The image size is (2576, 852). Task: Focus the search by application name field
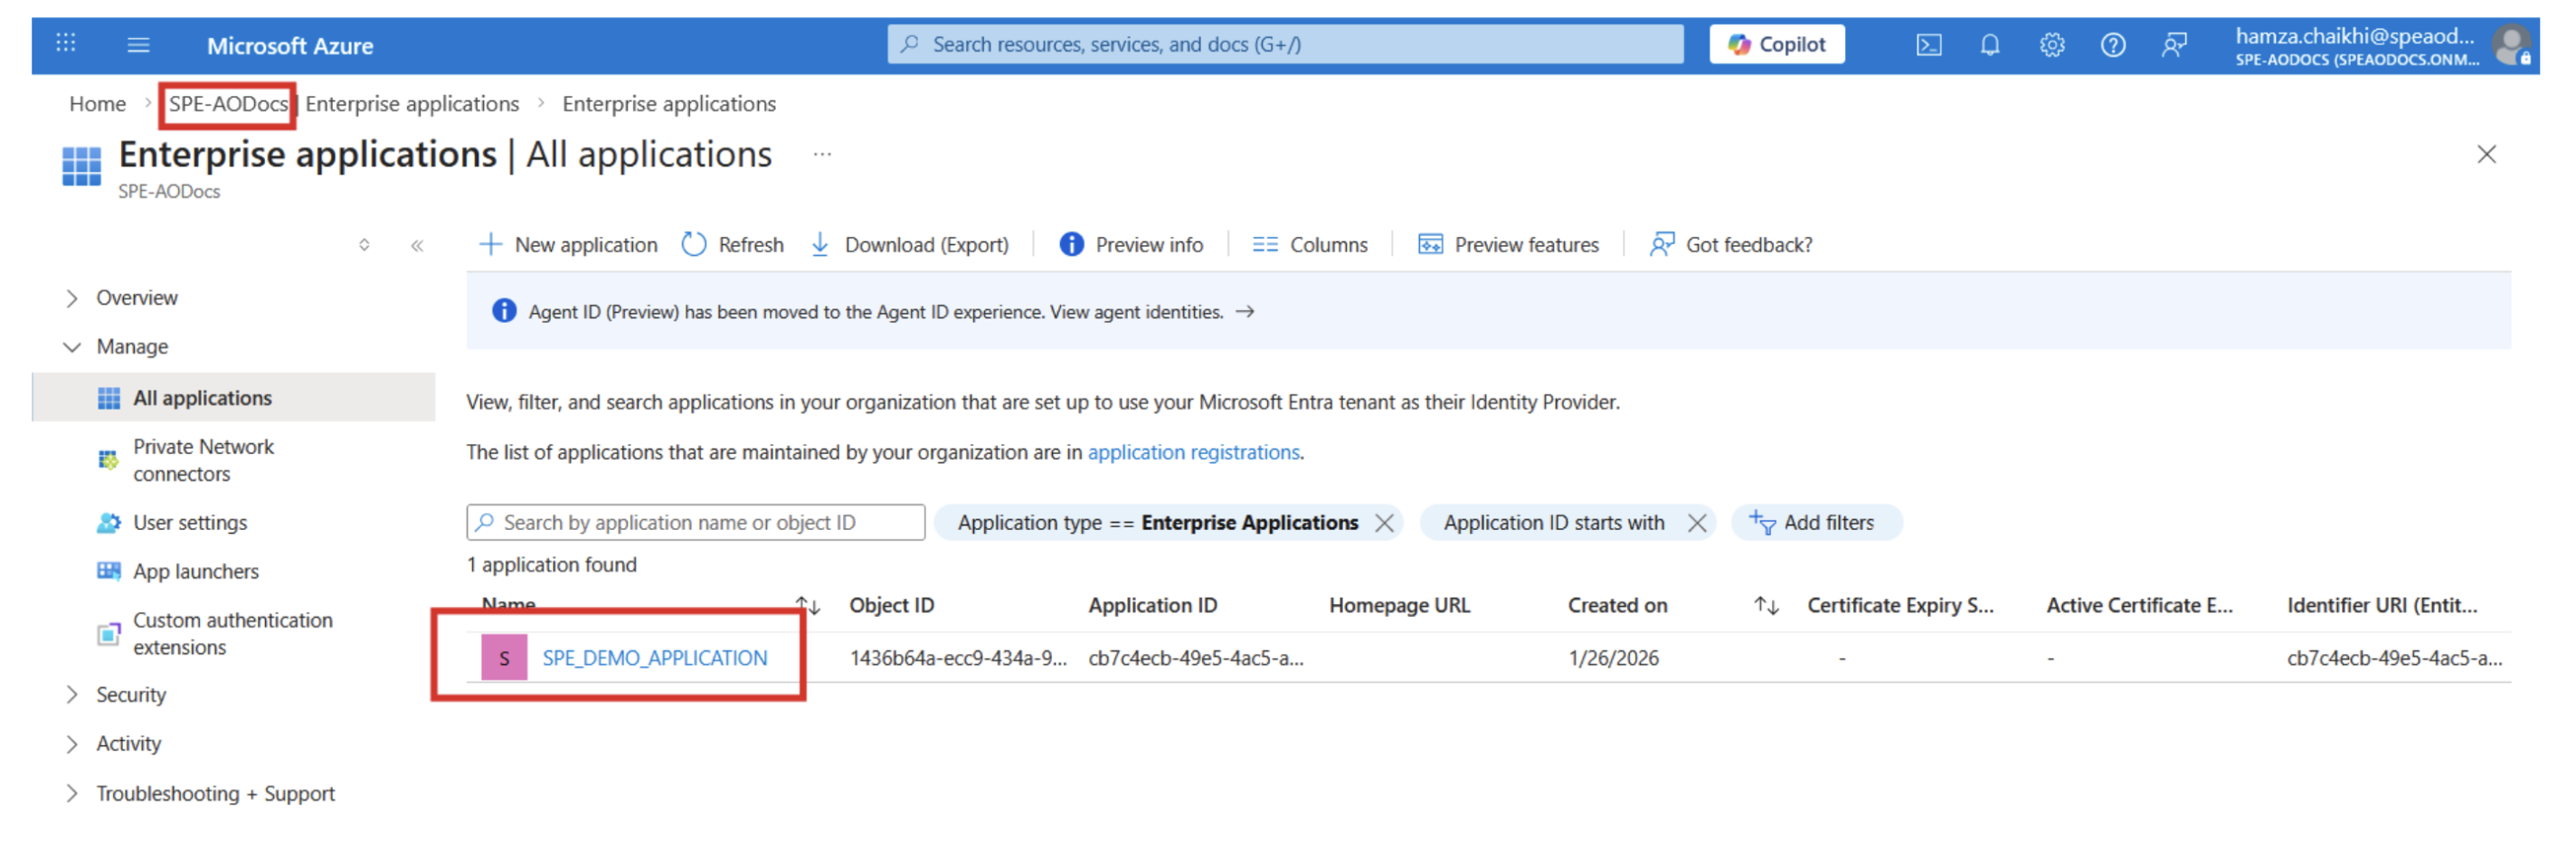[x=695, y=523]
